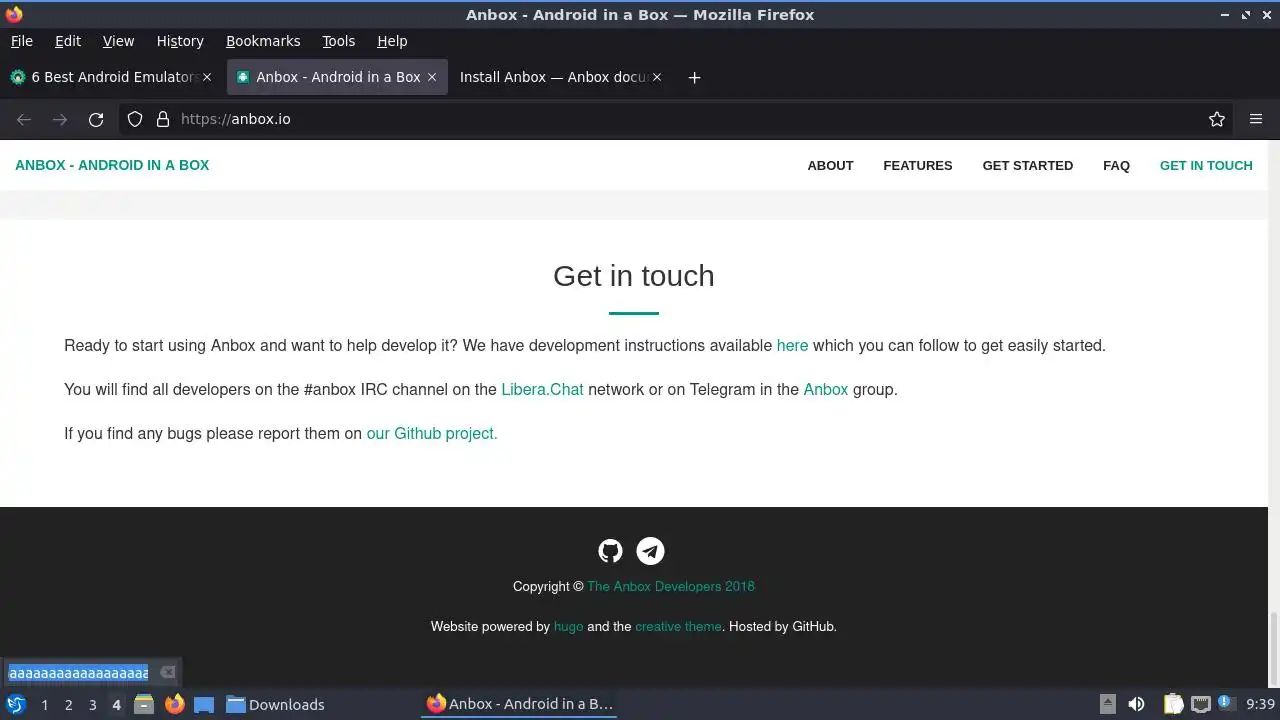Show tracking protection shield info
This screenshot has width=1280, height=720.
135,119
